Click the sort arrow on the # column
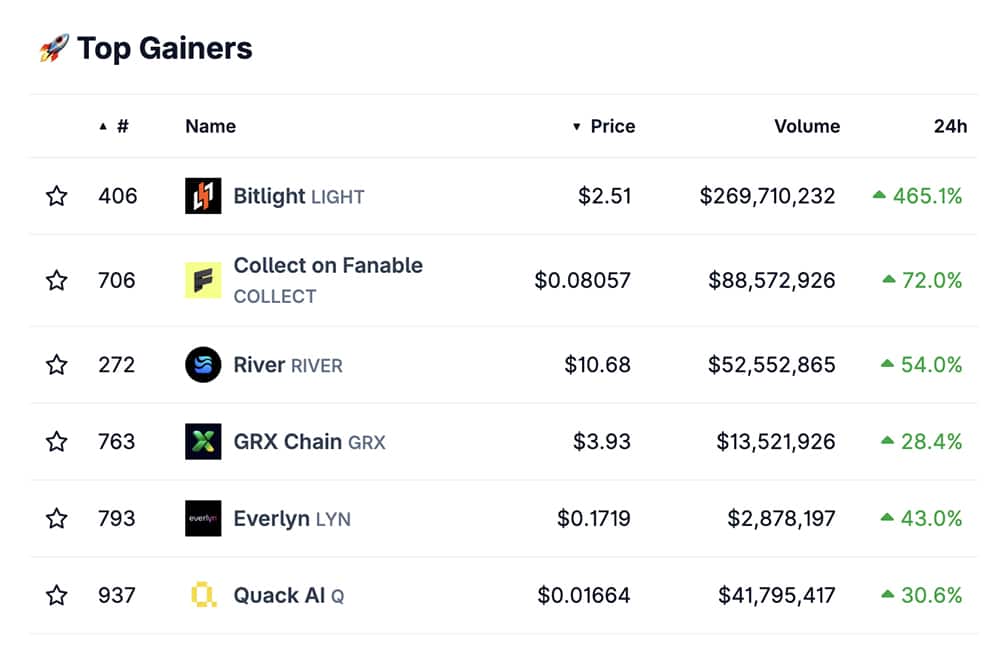Image resolution: width=1000 pixels, height=648 pixels. point(103,126)
